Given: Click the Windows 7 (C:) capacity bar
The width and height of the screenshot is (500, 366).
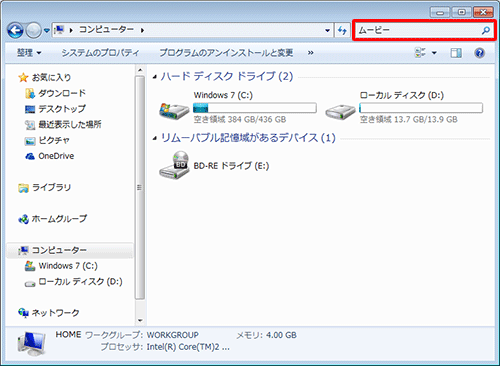Looking at the screenshot, I should pyautogui.click(x=255, y=108).
